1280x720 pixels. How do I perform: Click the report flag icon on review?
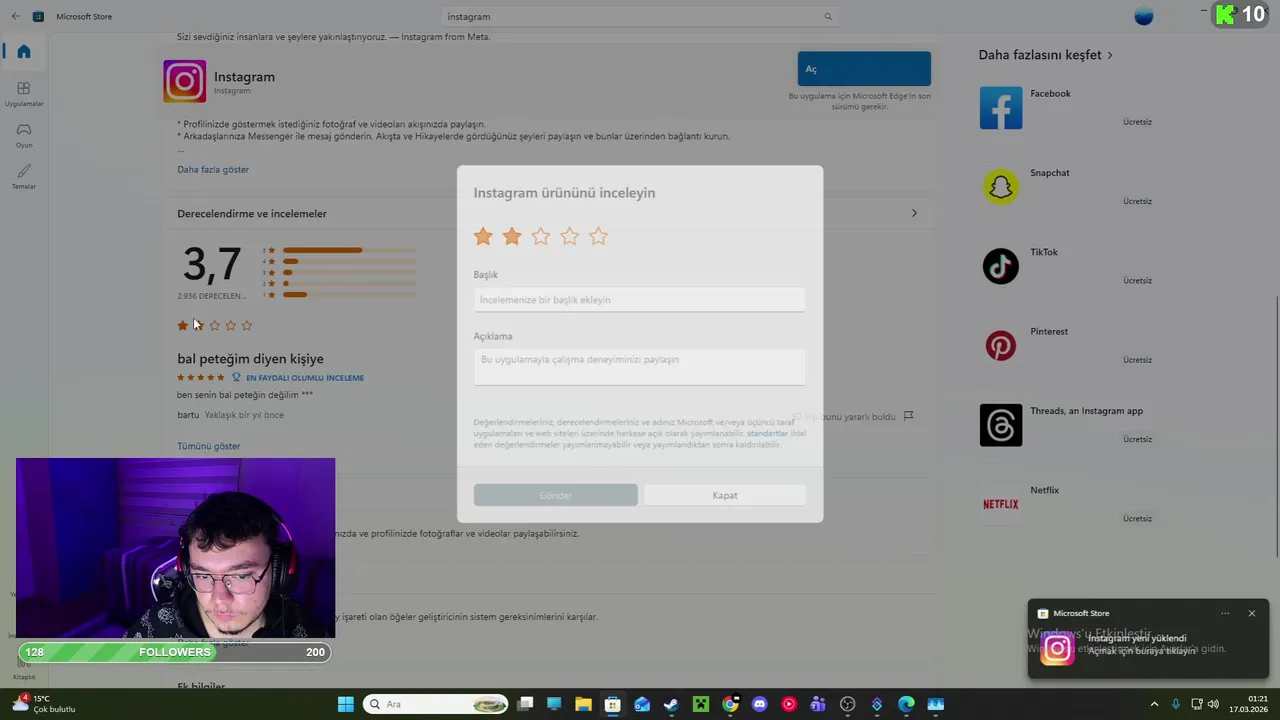(908, 416)
